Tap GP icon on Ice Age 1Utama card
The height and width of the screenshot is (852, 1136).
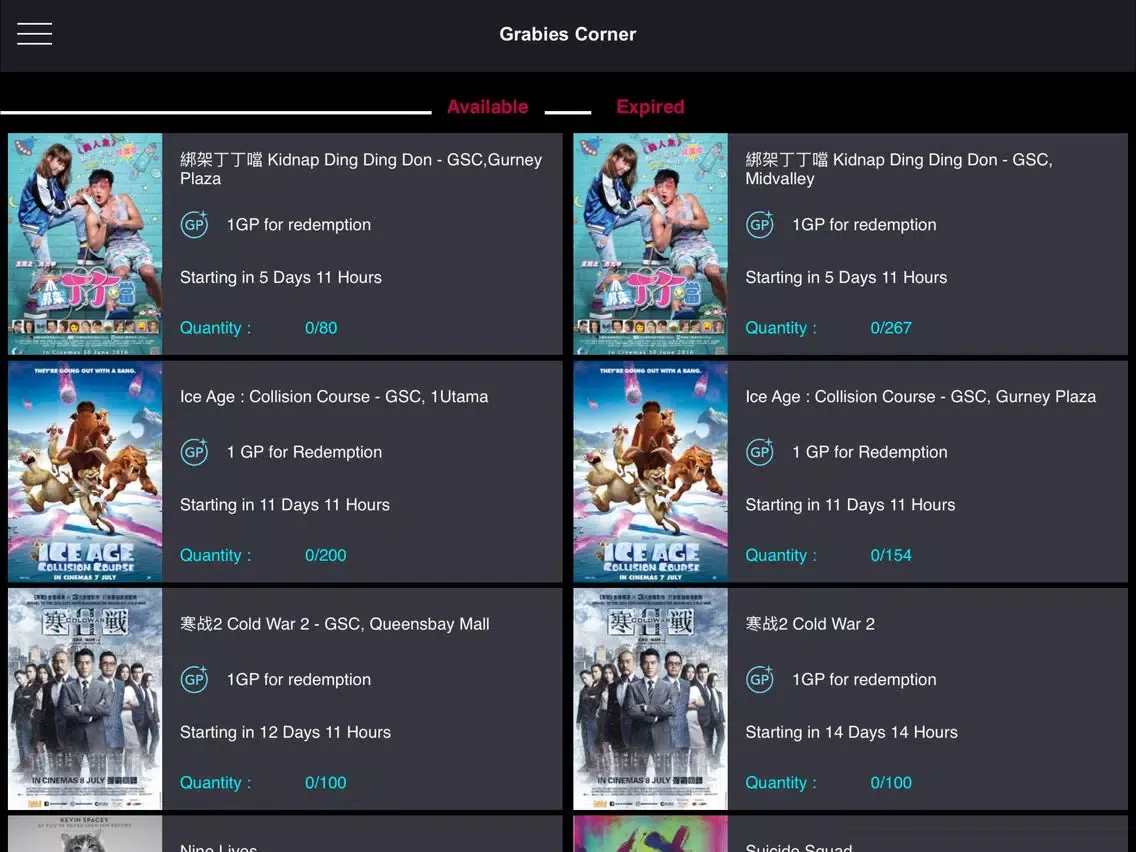(194, 452)
